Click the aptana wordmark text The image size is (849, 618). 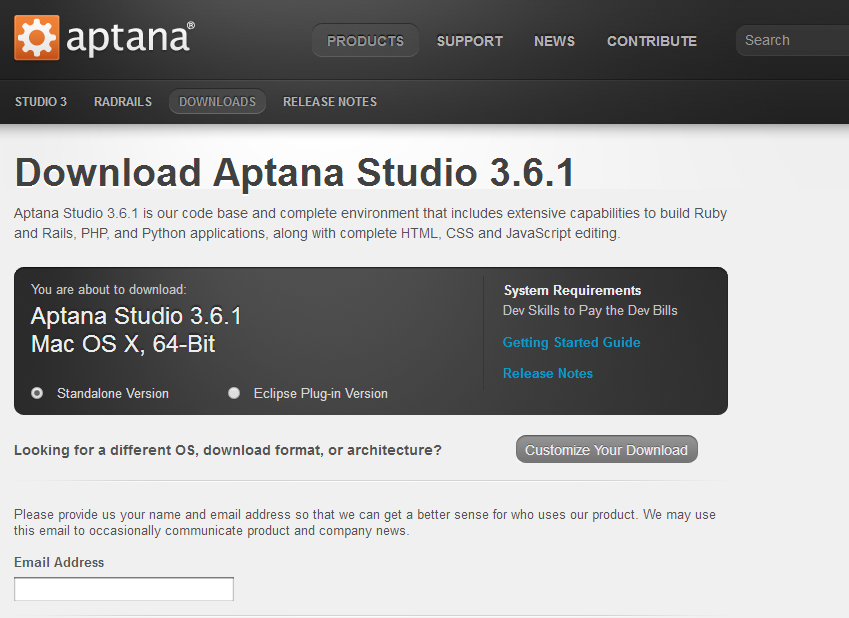129,39
